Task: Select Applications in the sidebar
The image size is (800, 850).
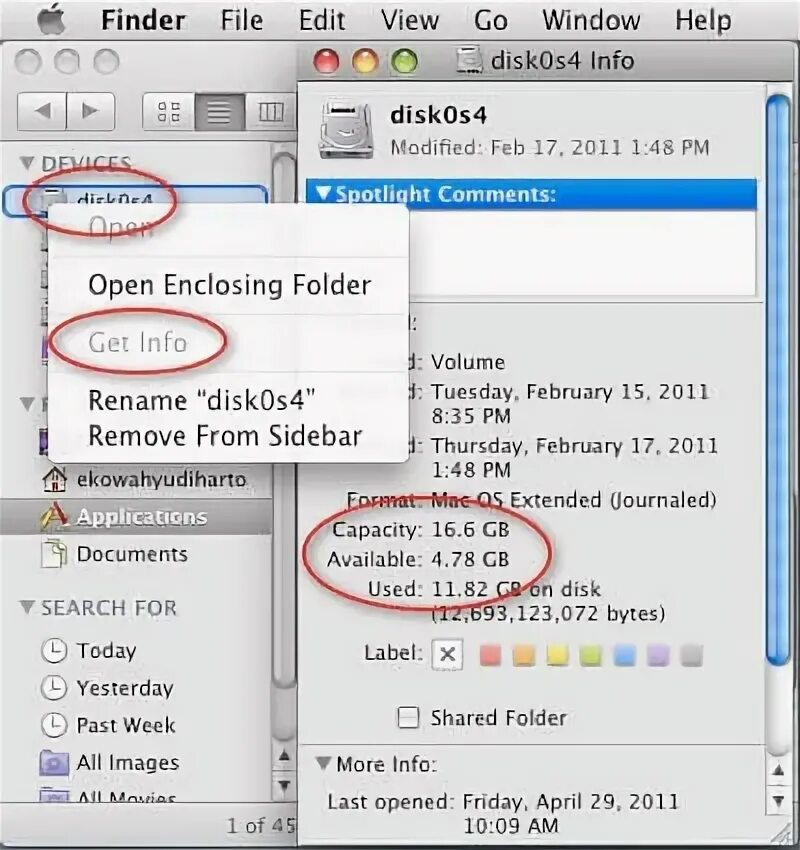Action: pos(136,517)
